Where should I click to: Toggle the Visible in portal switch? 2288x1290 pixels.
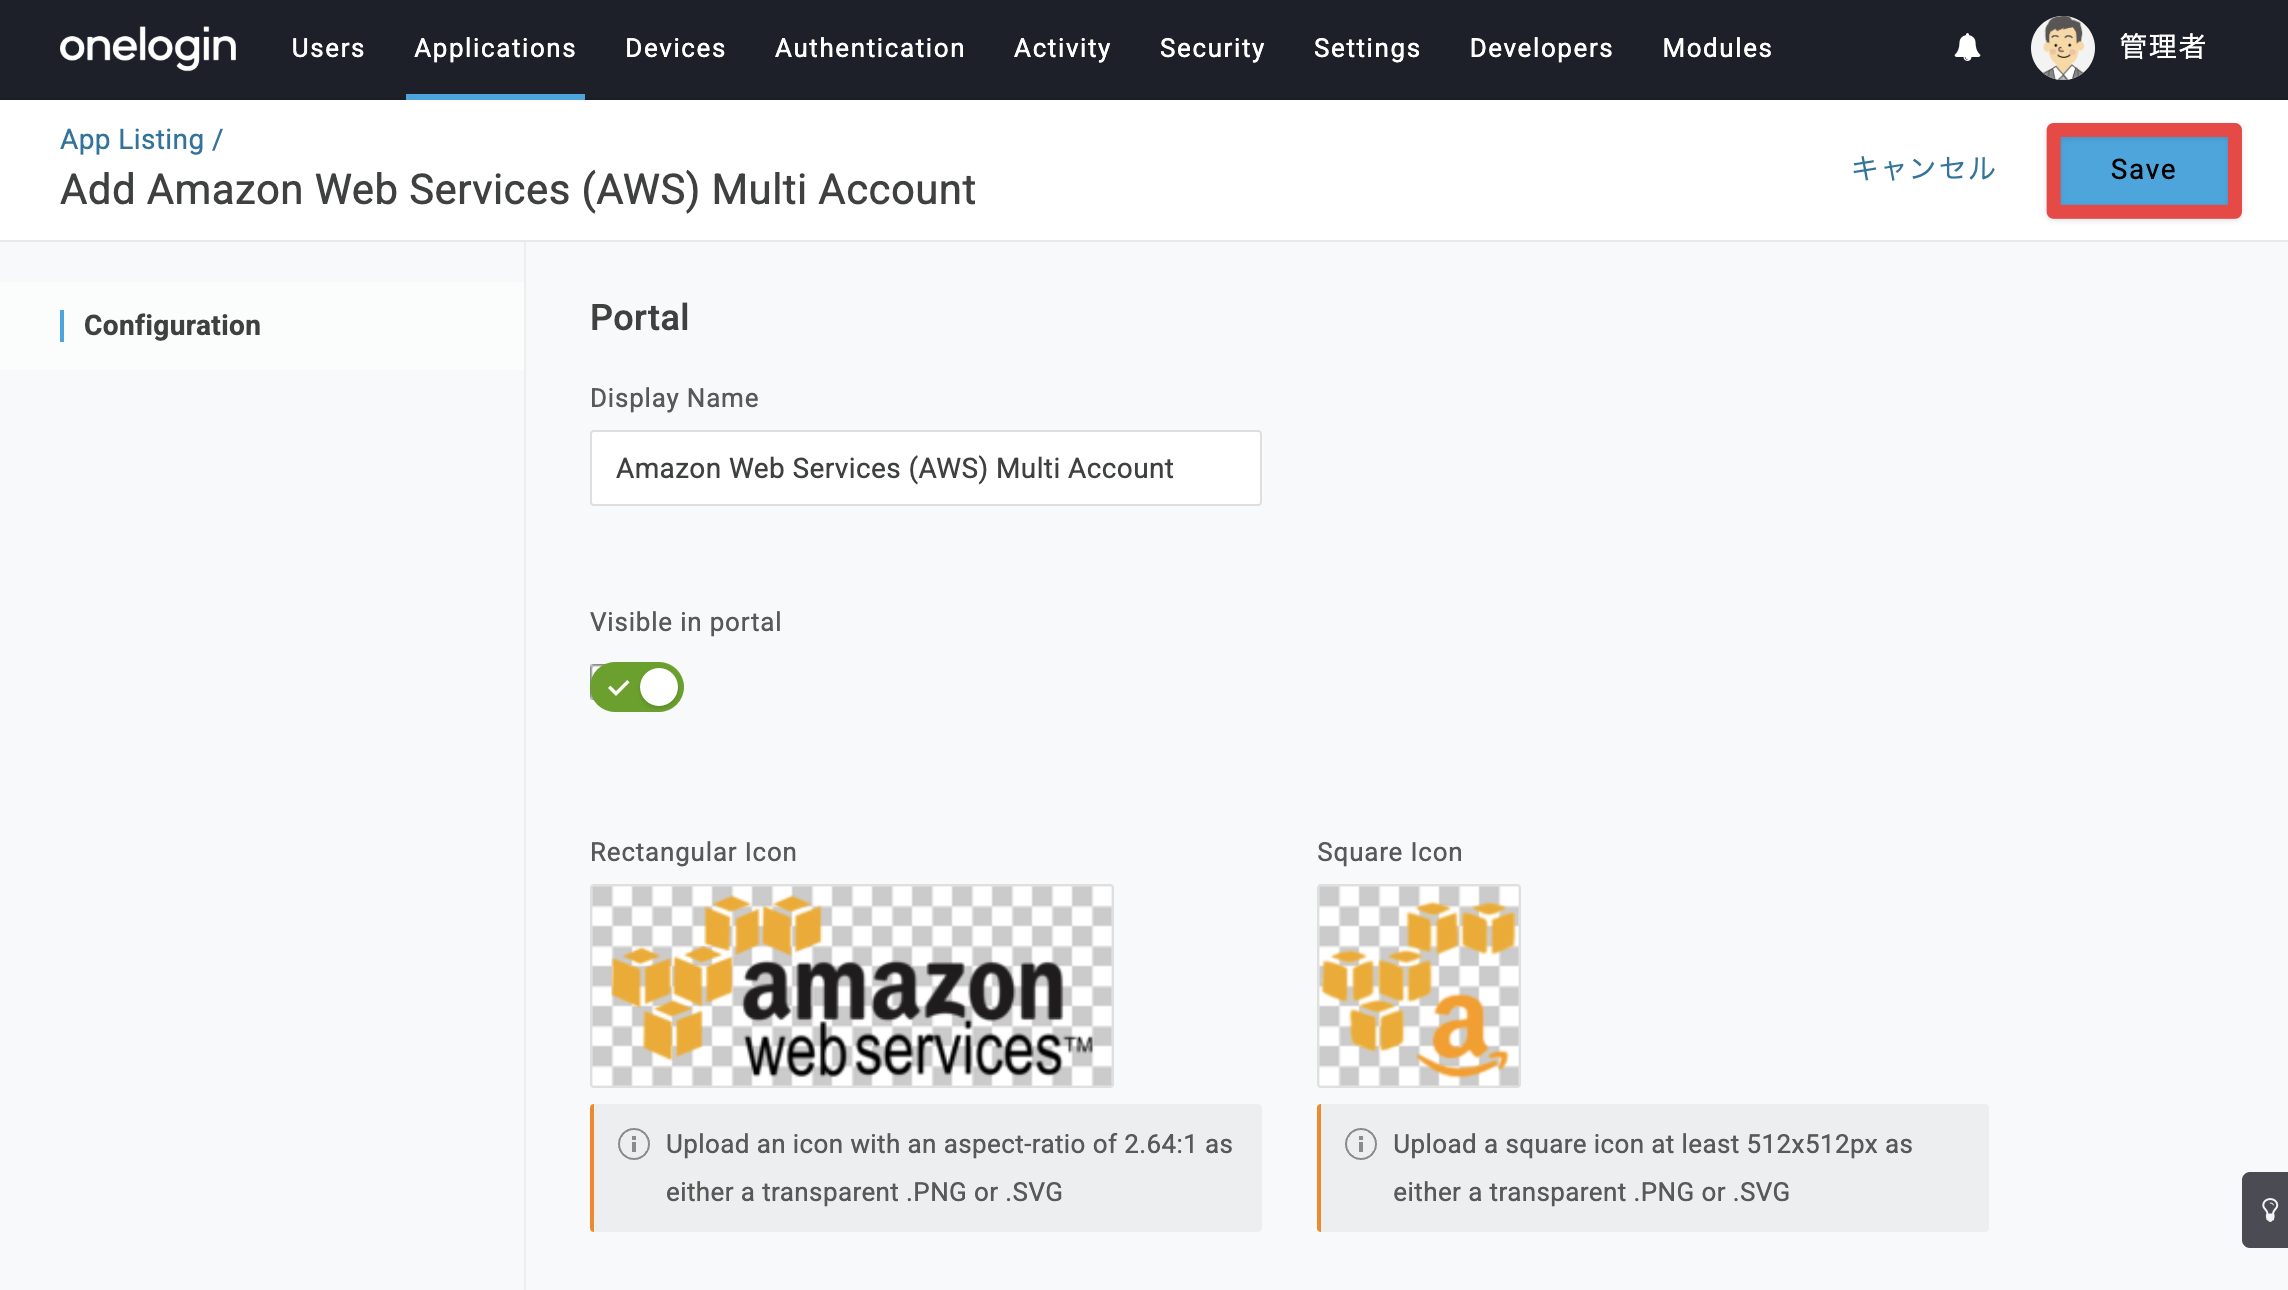pos(637,687)
